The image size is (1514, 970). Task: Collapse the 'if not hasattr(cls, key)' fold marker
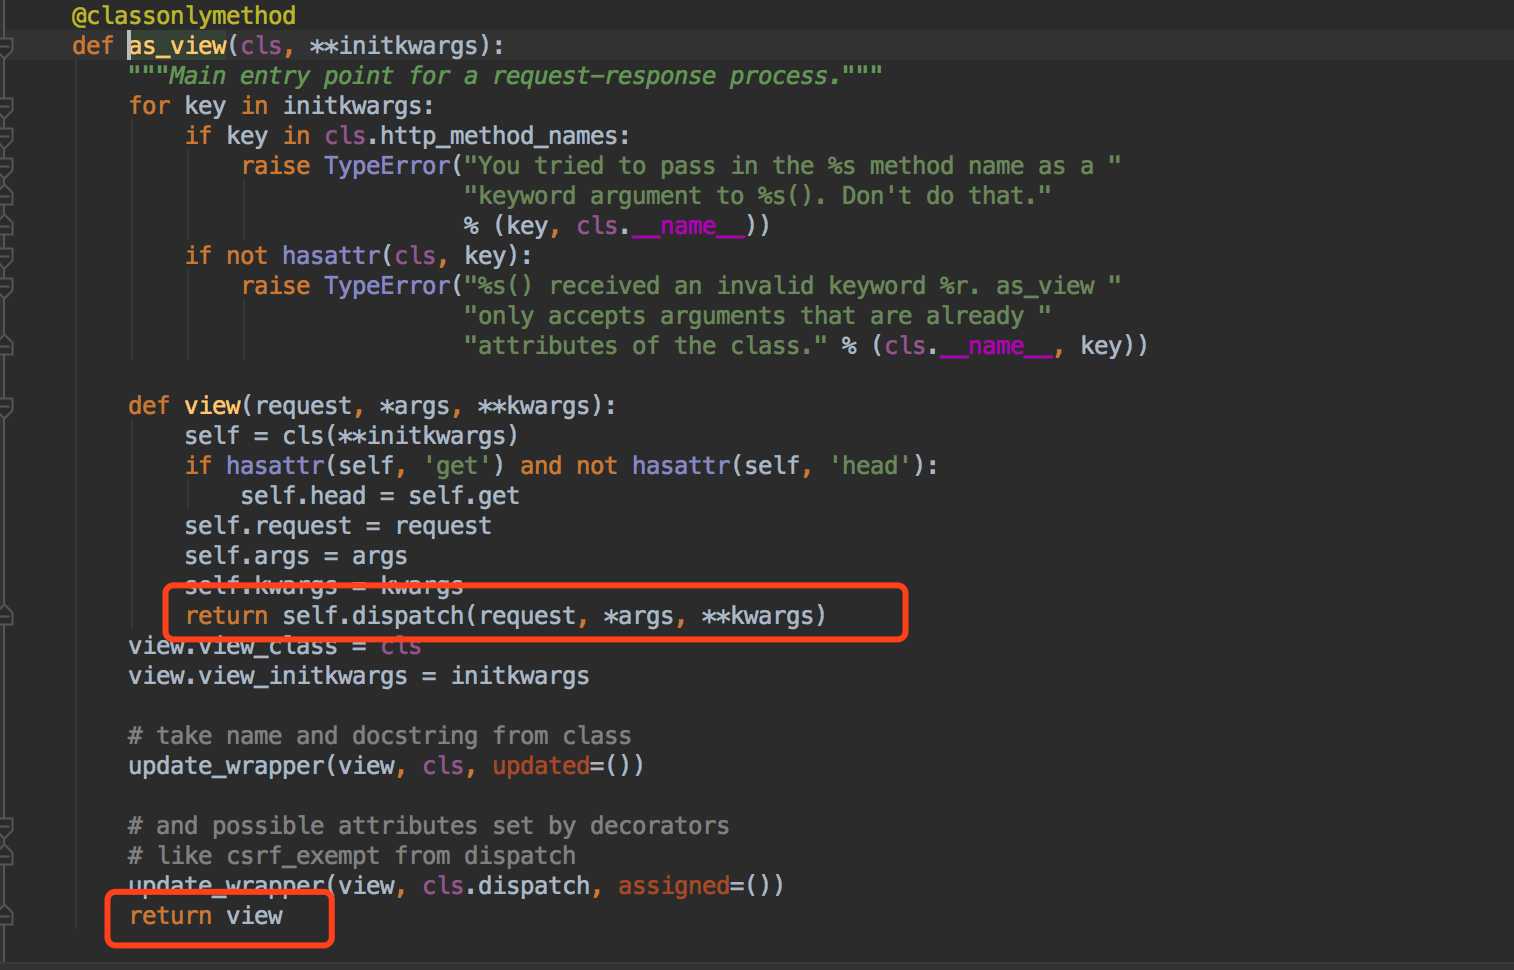click(5, 256)
